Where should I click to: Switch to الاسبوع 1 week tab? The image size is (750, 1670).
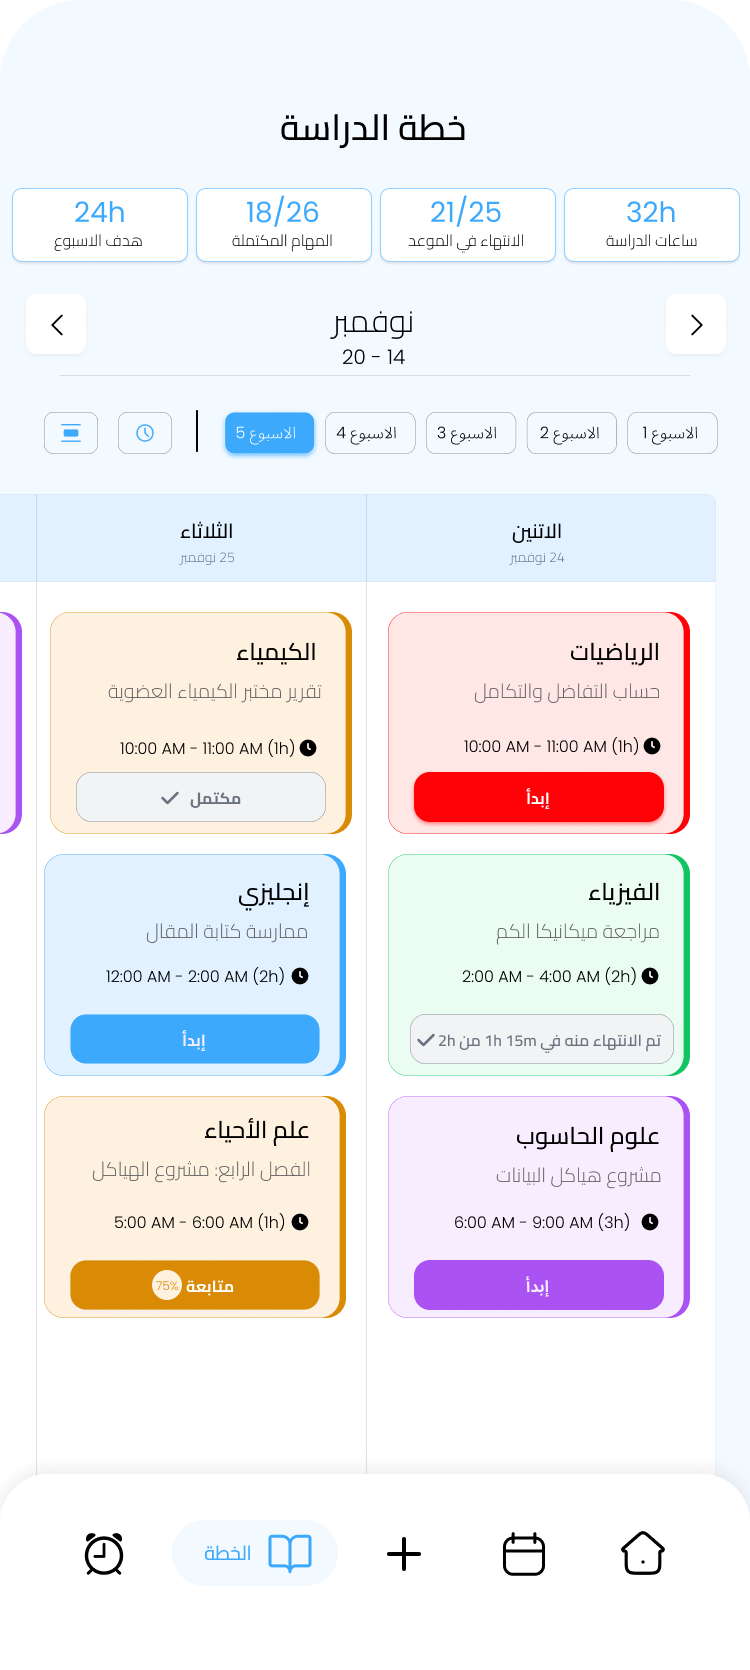[x=672, y=432]
